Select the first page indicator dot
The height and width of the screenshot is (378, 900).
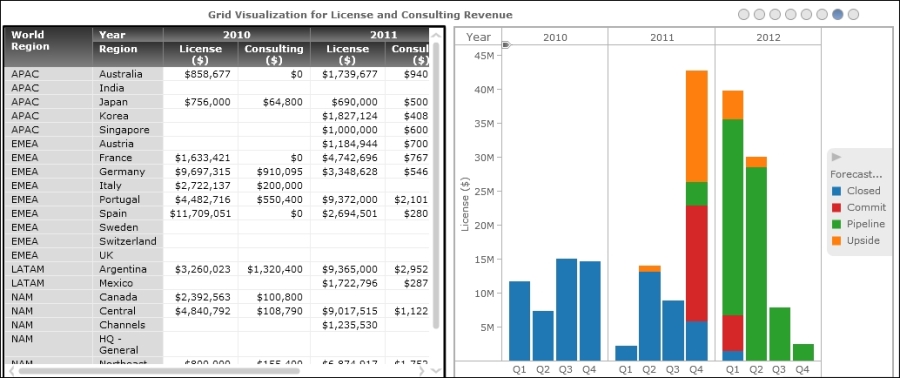(x=744, y=14)
